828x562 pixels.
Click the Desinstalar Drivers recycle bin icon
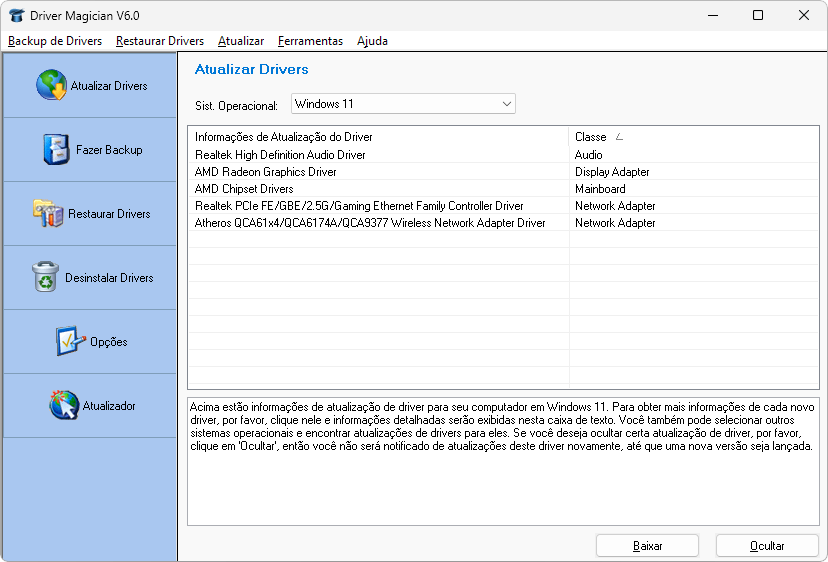46,278
